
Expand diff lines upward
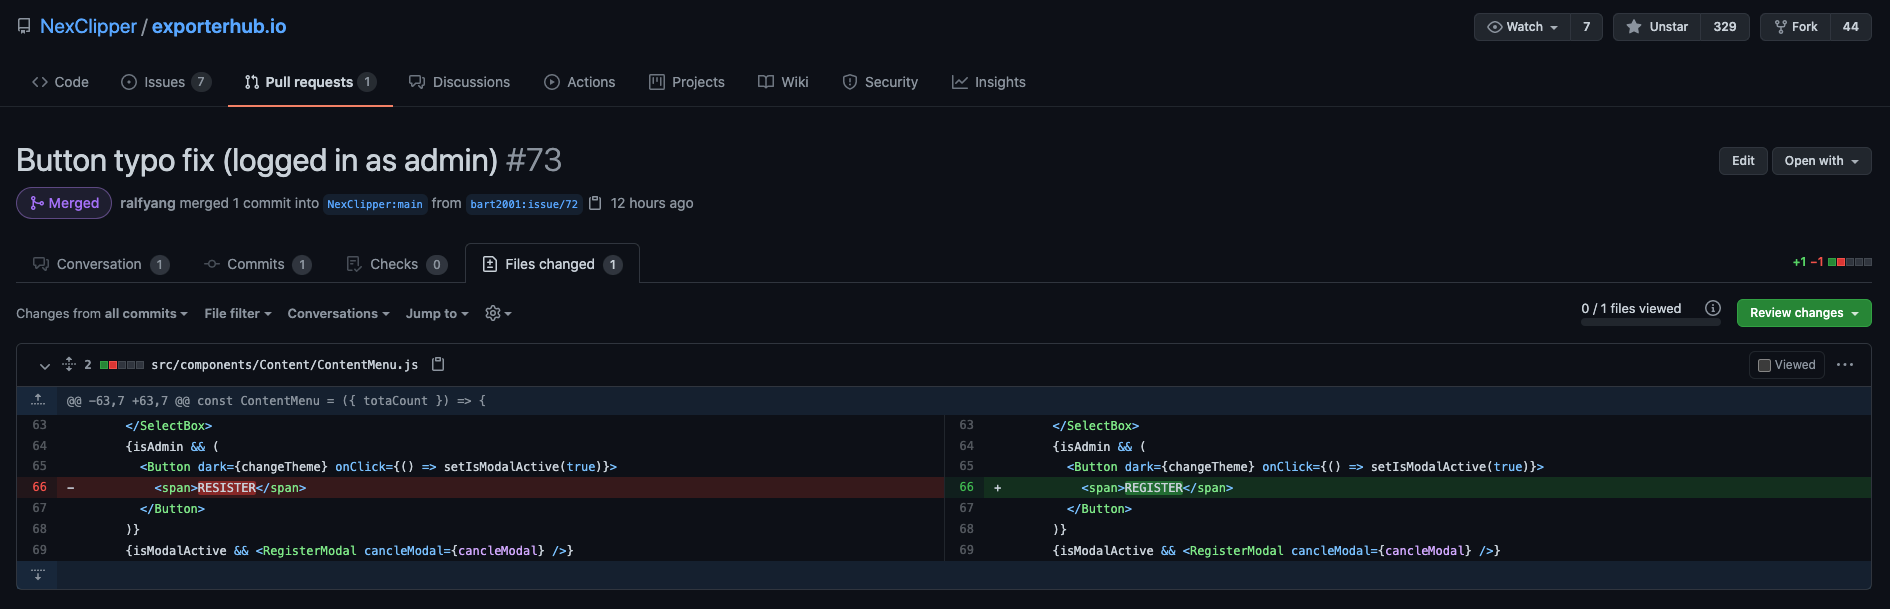point(37,400)
